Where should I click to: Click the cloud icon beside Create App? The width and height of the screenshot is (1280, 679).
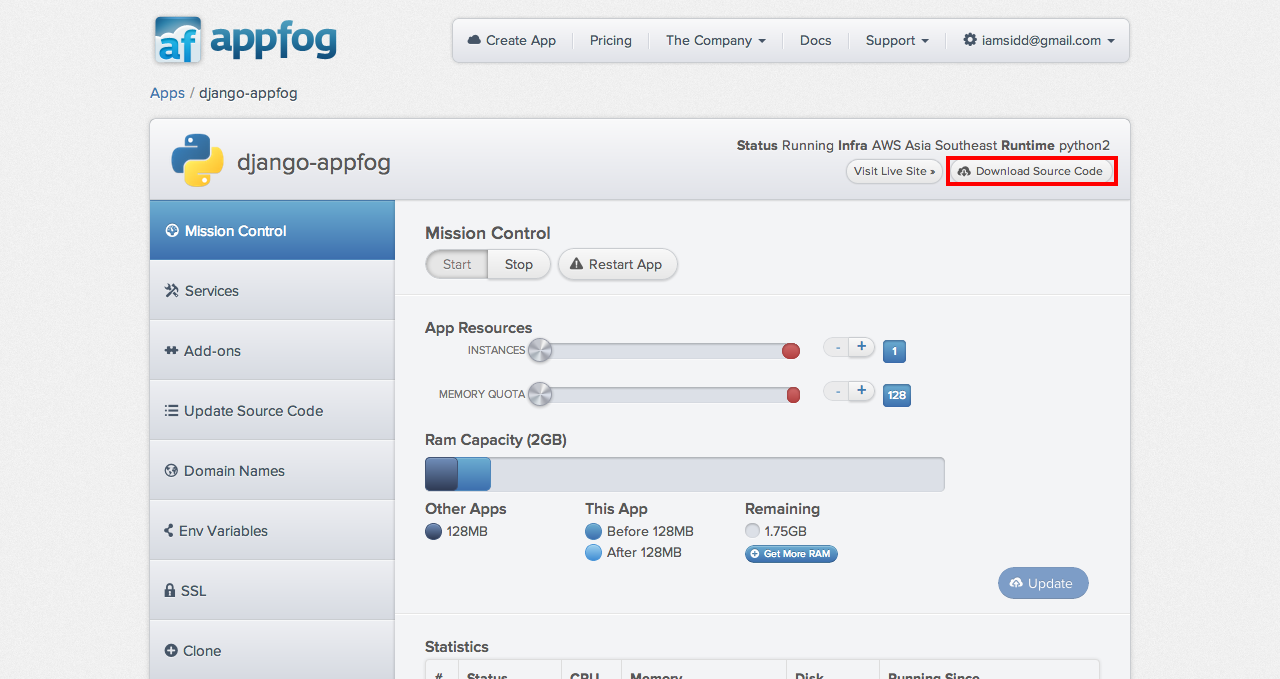[x=474, y=40]
